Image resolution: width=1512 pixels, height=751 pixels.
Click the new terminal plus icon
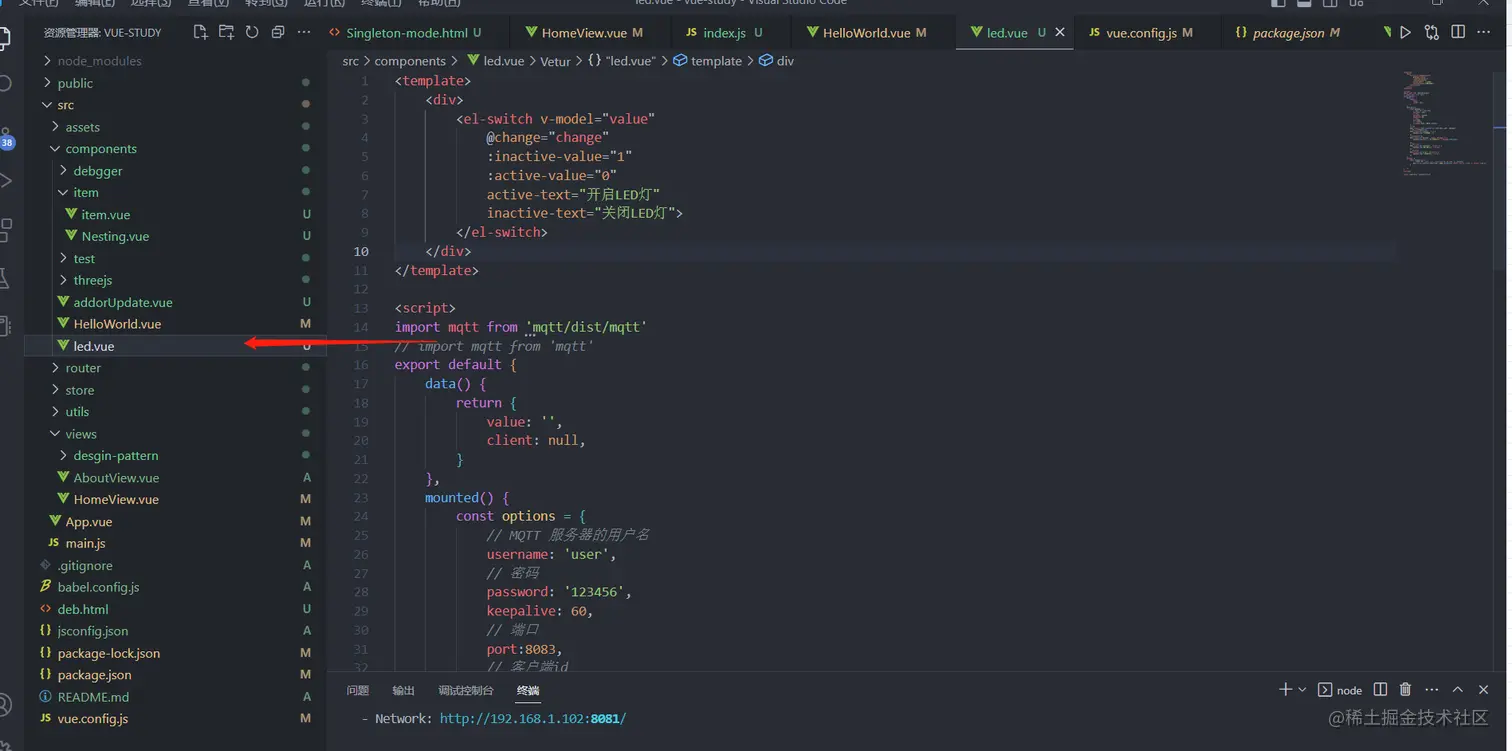1285,689
